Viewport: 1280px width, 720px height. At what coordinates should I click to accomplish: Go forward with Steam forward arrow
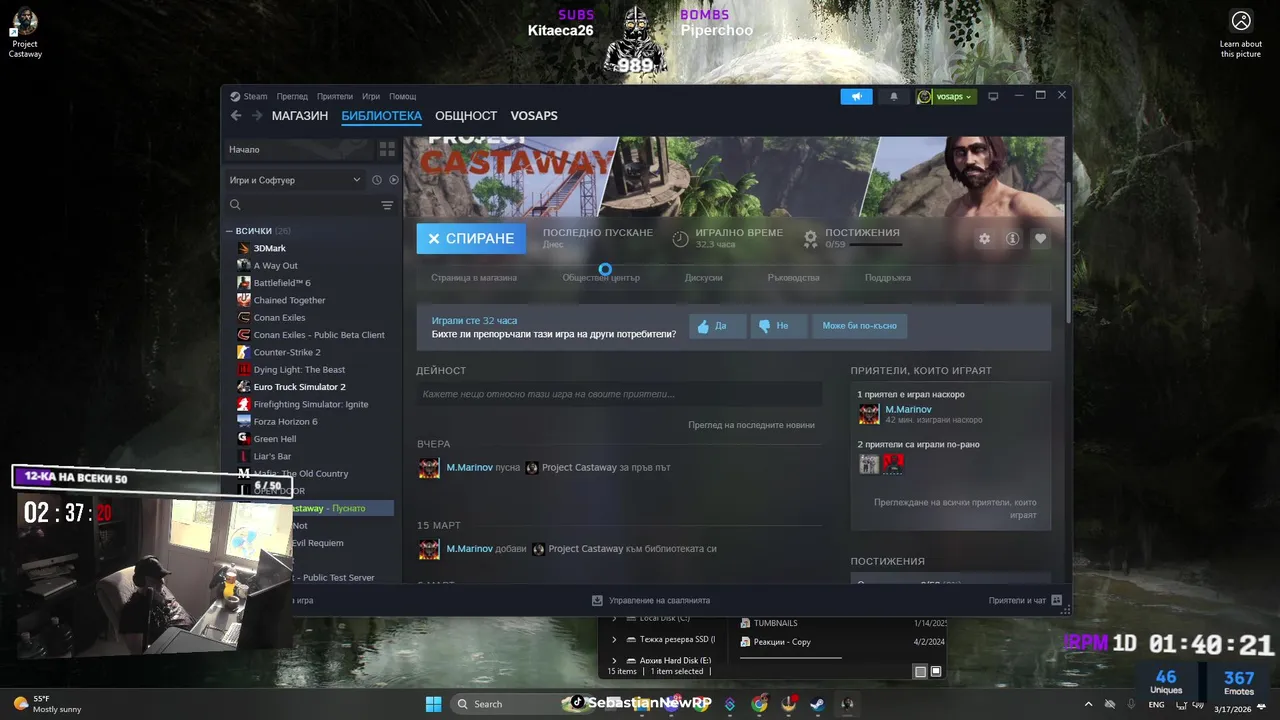coord(257,116)
